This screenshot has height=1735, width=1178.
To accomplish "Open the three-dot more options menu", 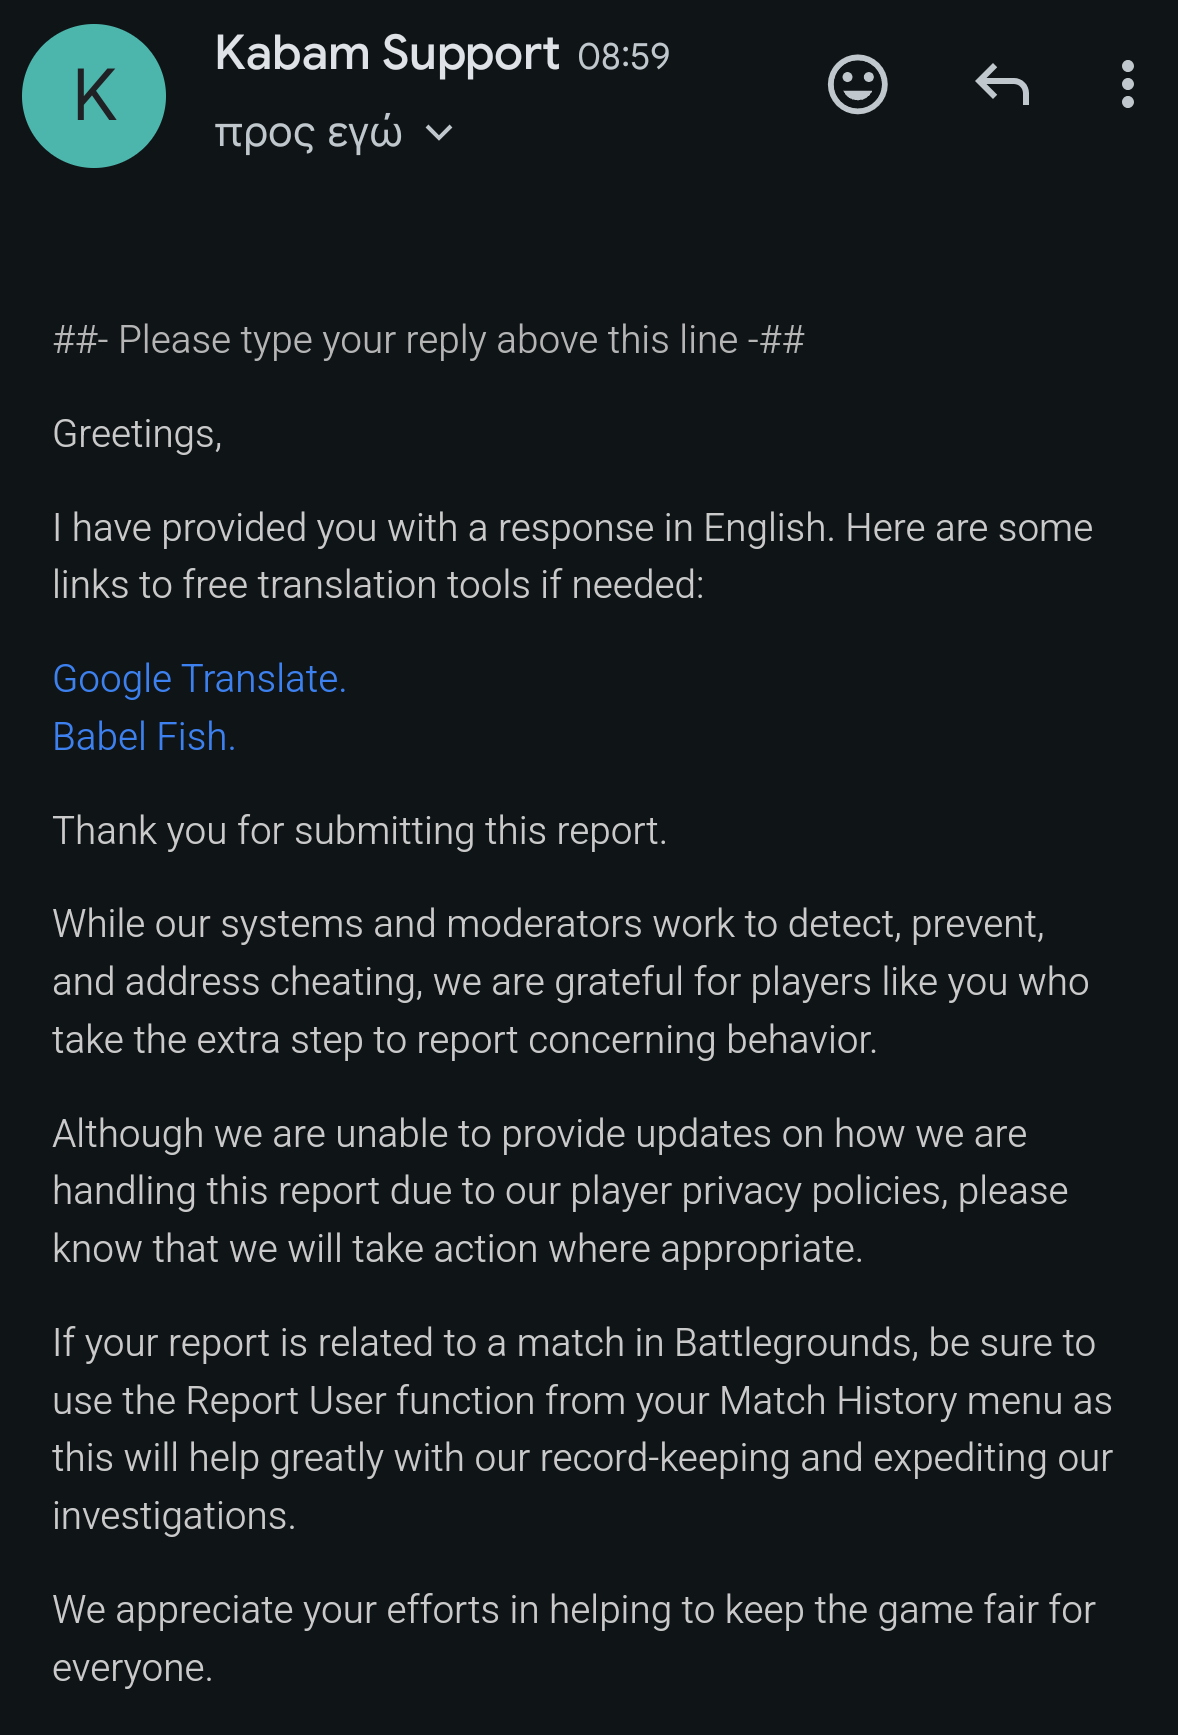I will [1128, 85].
